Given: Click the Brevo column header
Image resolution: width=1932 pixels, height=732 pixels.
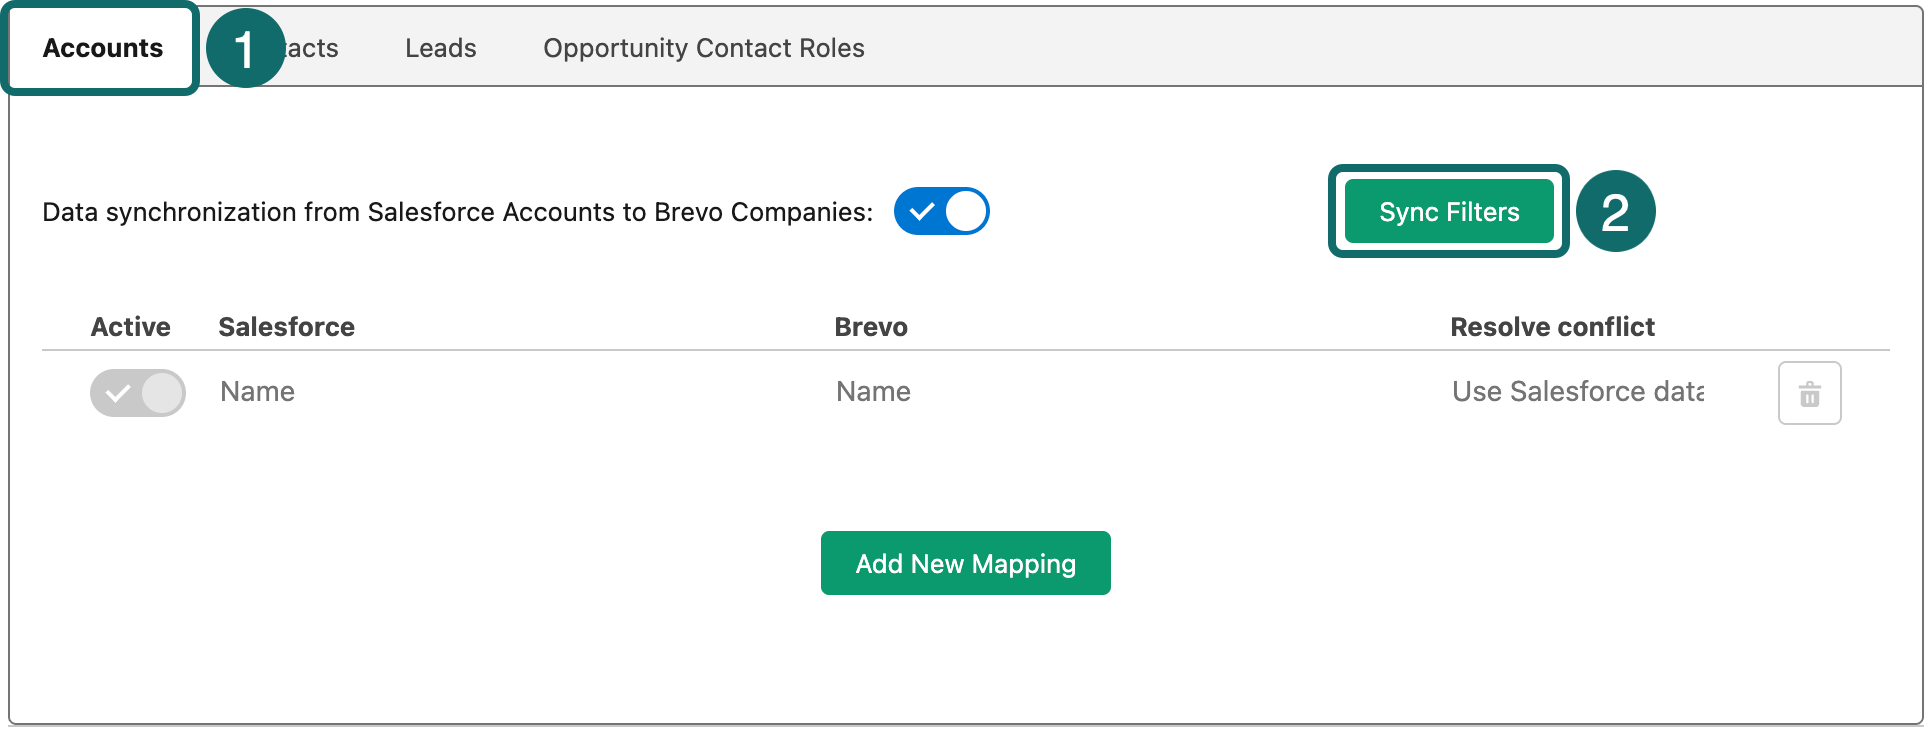Looking at the screenshot, I should pos(871,327).
